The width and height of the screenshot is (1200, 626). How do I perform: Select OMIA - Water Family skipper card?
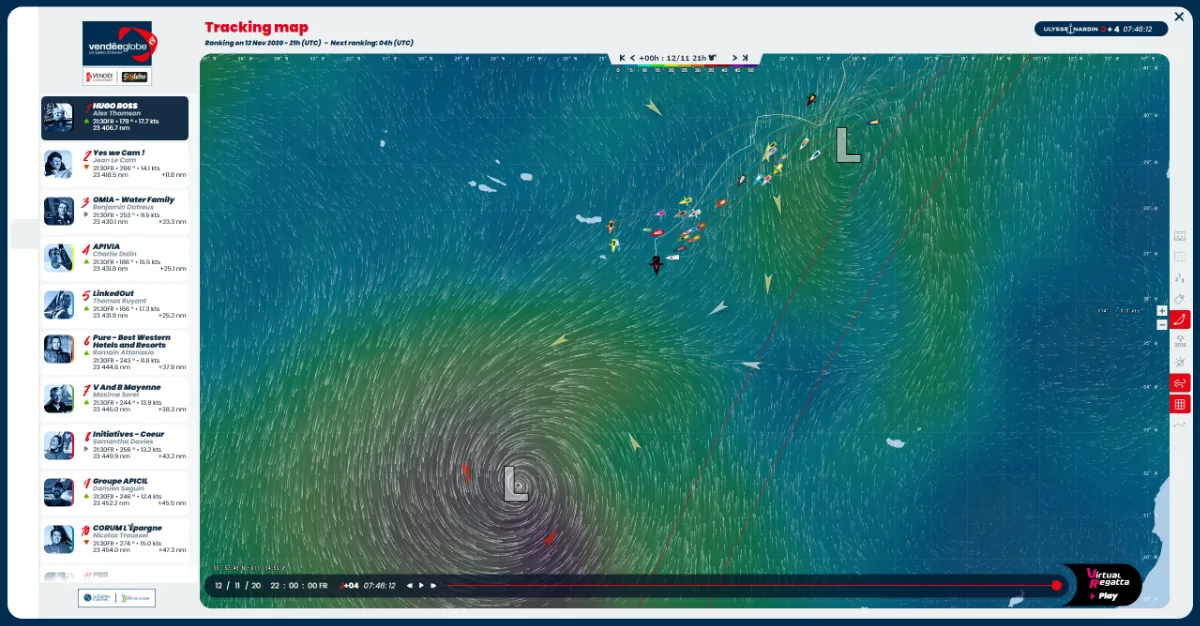tap(114, 211)
